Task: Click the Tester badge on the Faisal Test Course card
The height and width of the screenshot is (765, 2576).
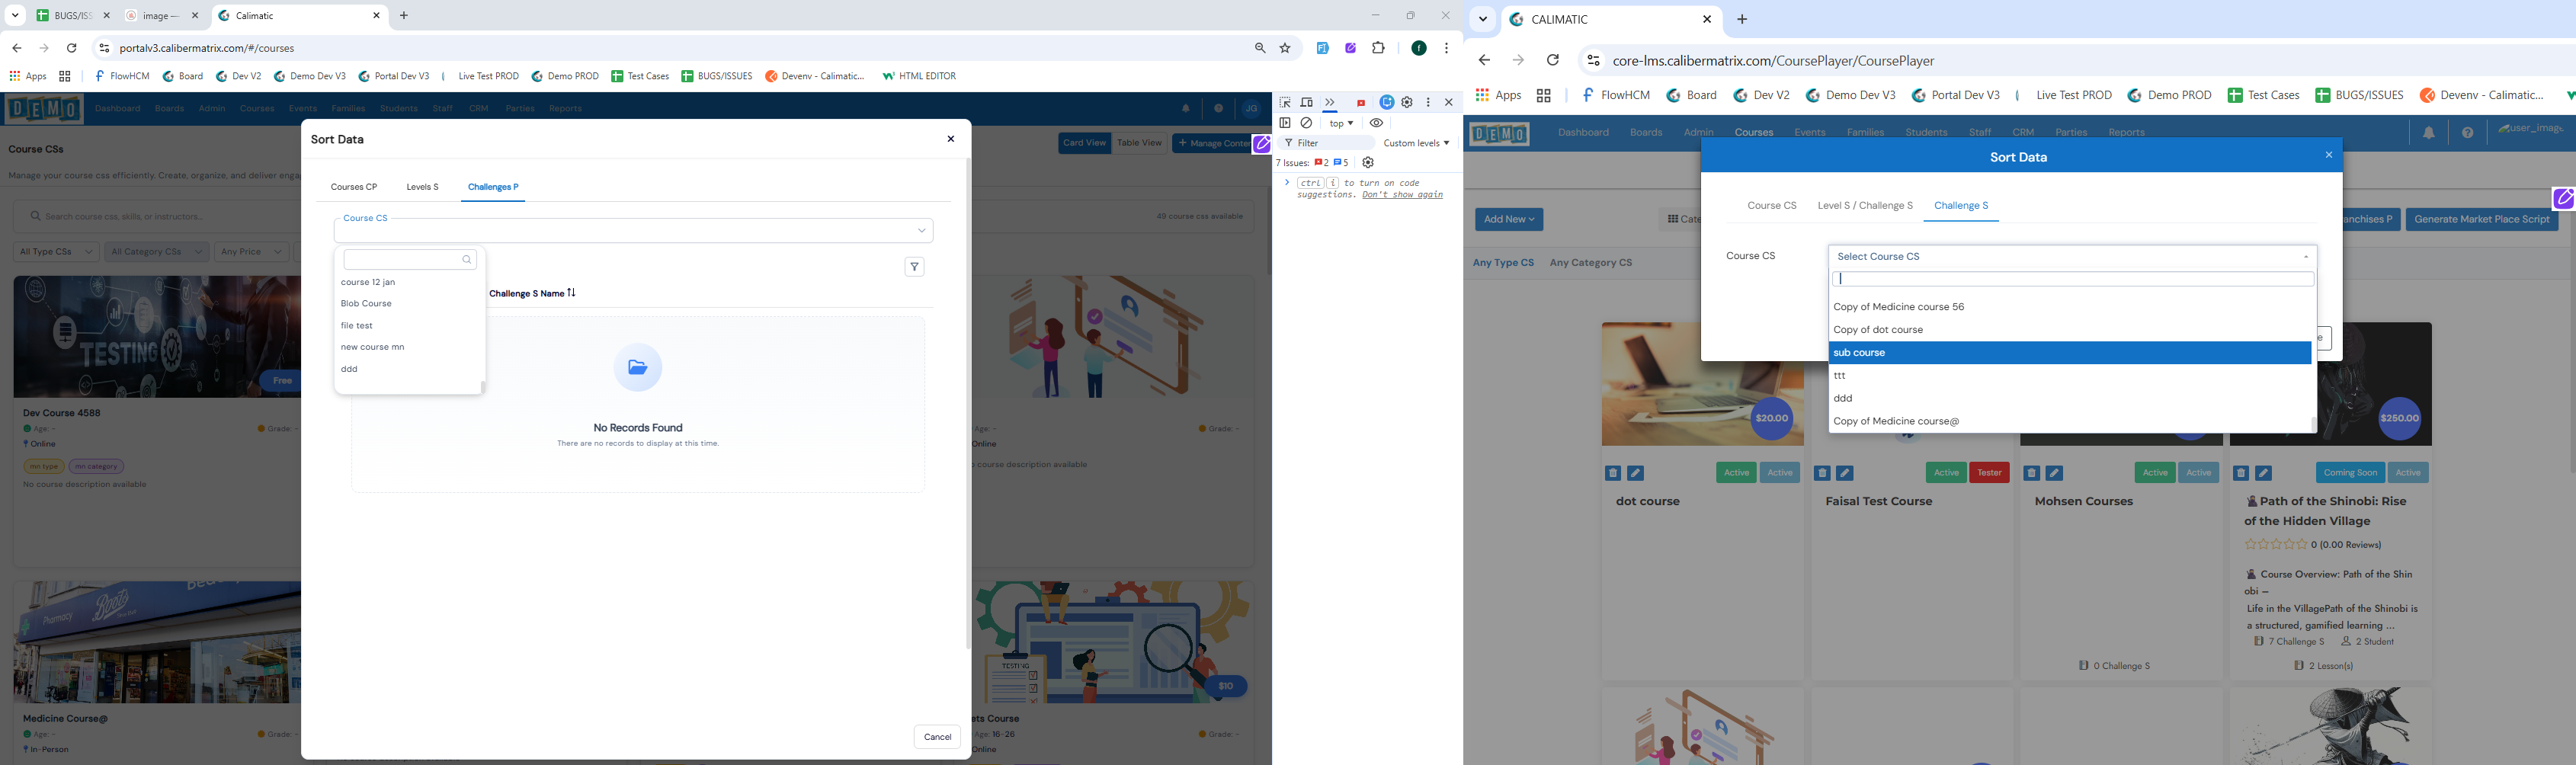Action: pyautogui.click(x=1989, y=473)
